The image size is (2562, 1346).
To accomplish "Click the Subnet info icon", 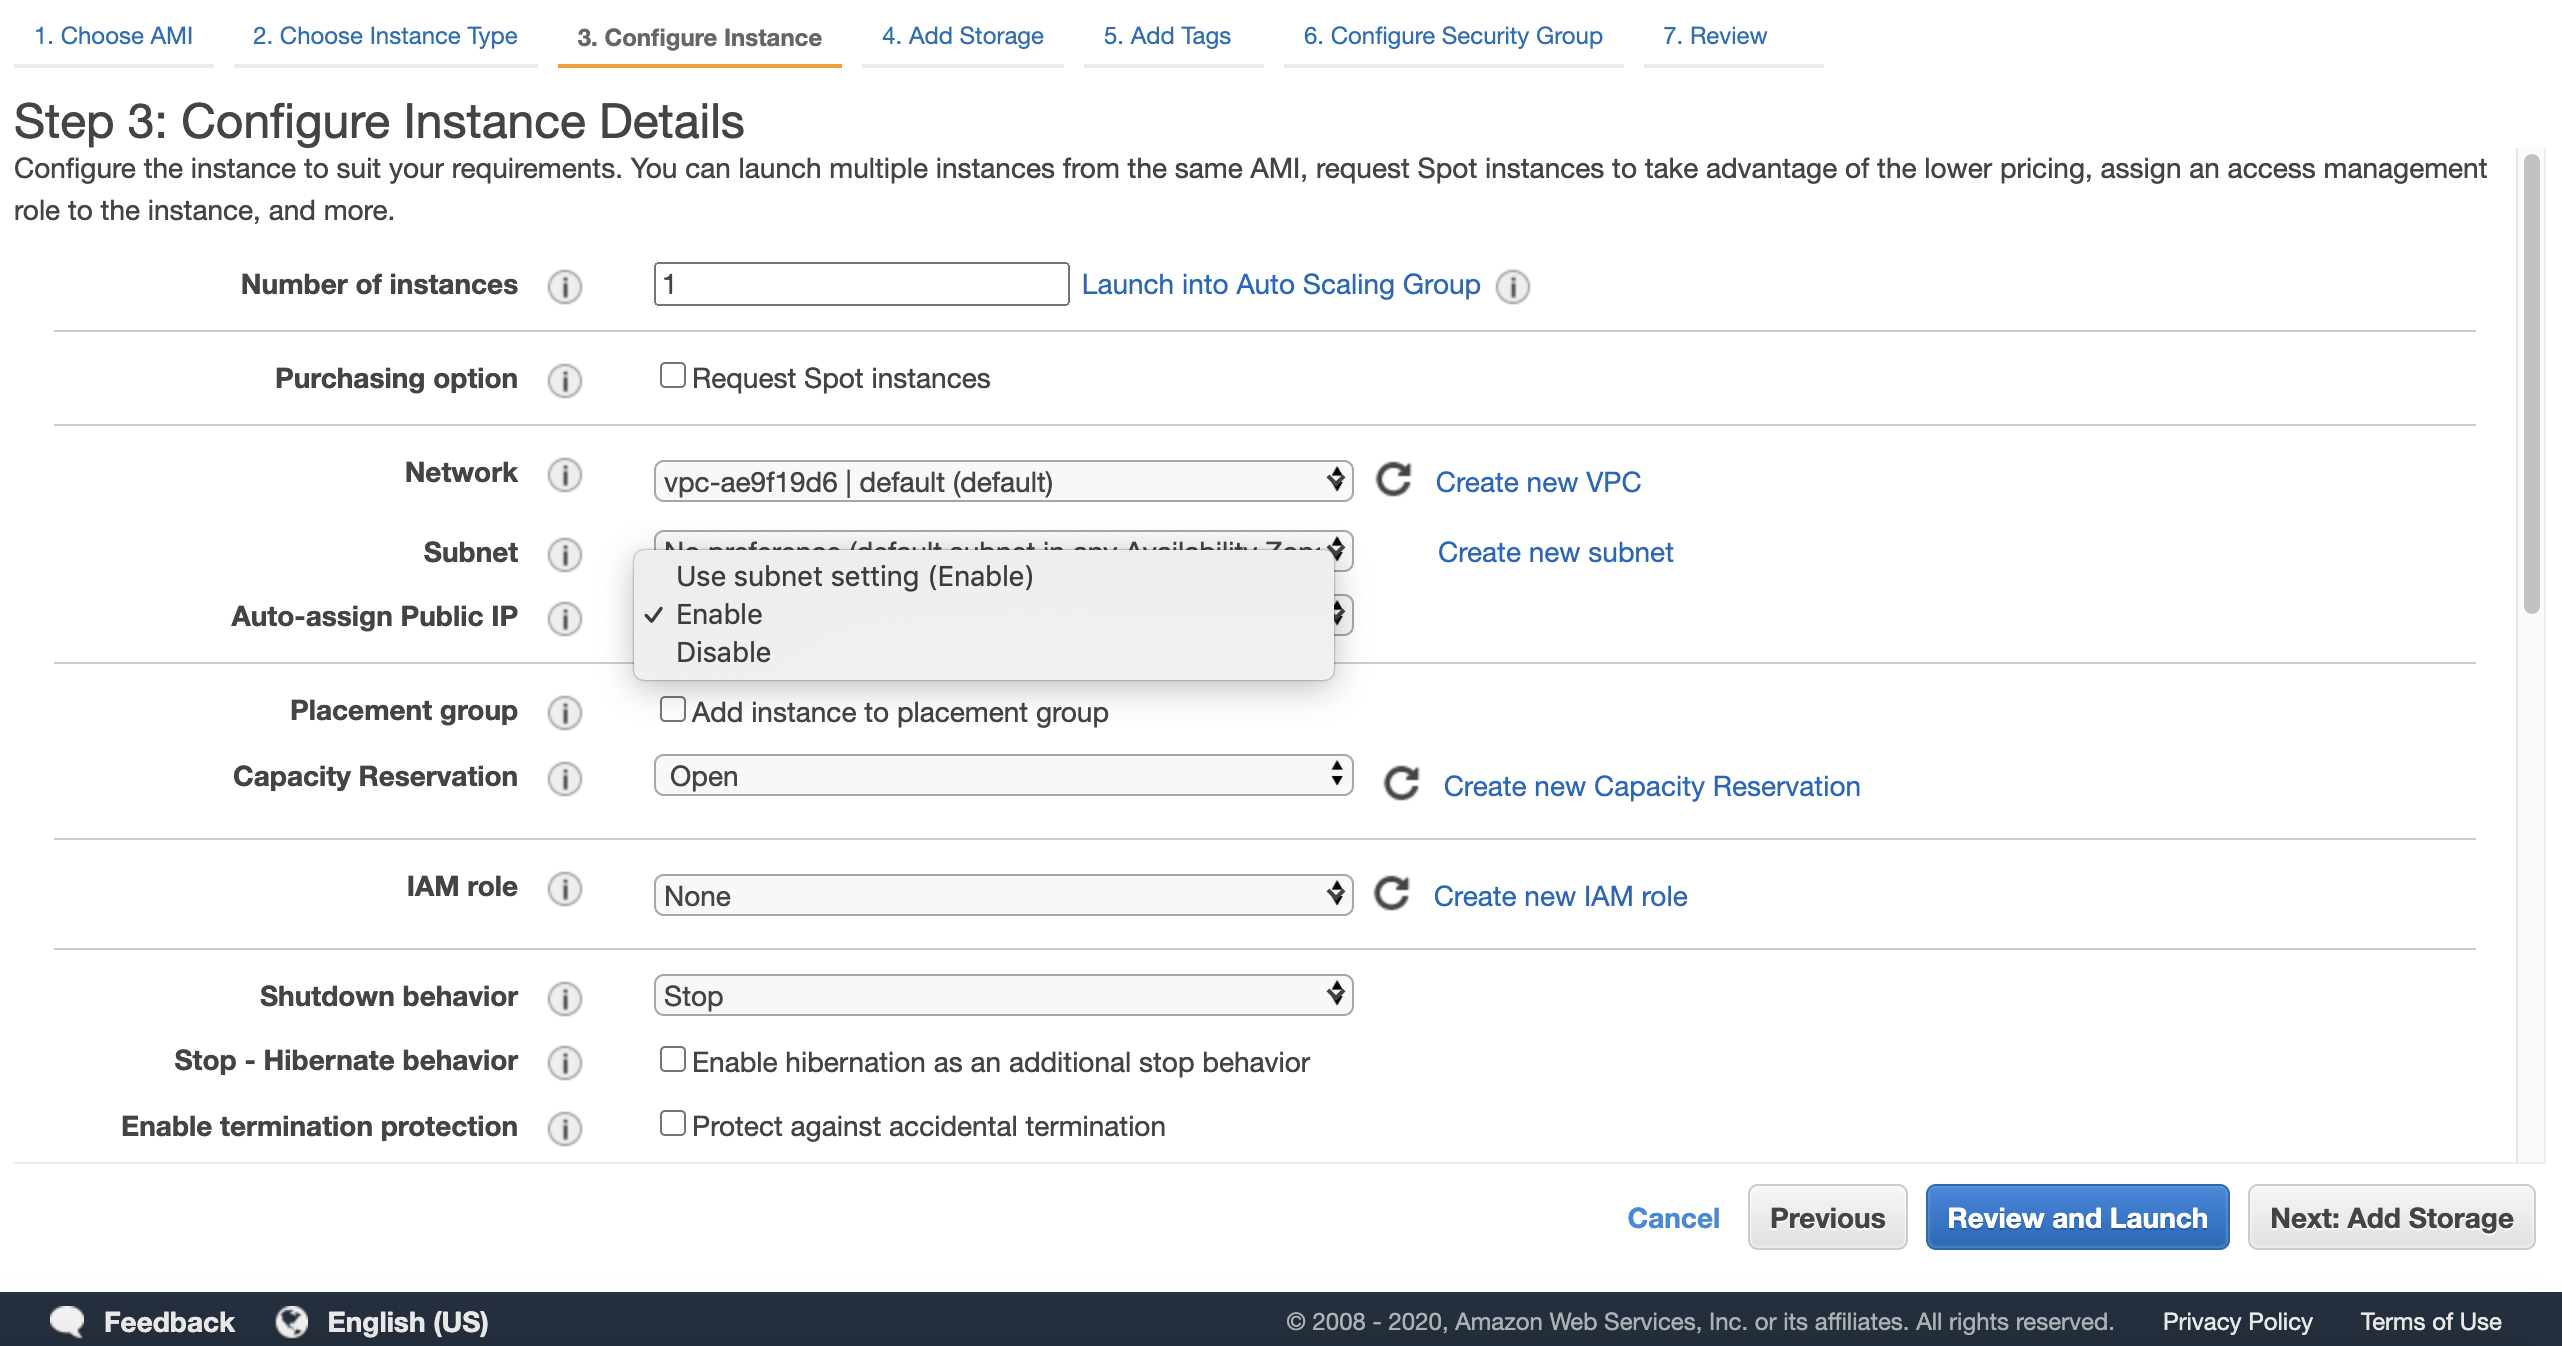I will tap(564, 554).
